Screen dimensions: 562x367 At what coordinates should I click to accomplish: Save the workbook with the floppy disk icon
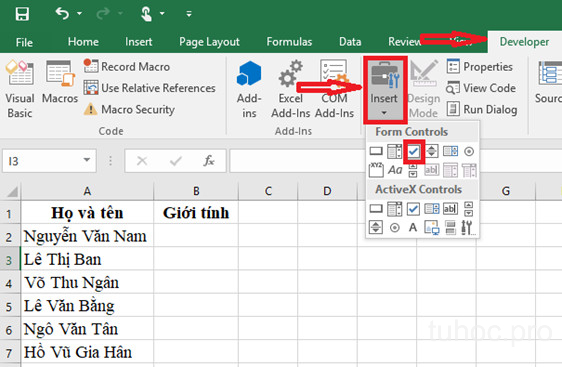(22, 14)
